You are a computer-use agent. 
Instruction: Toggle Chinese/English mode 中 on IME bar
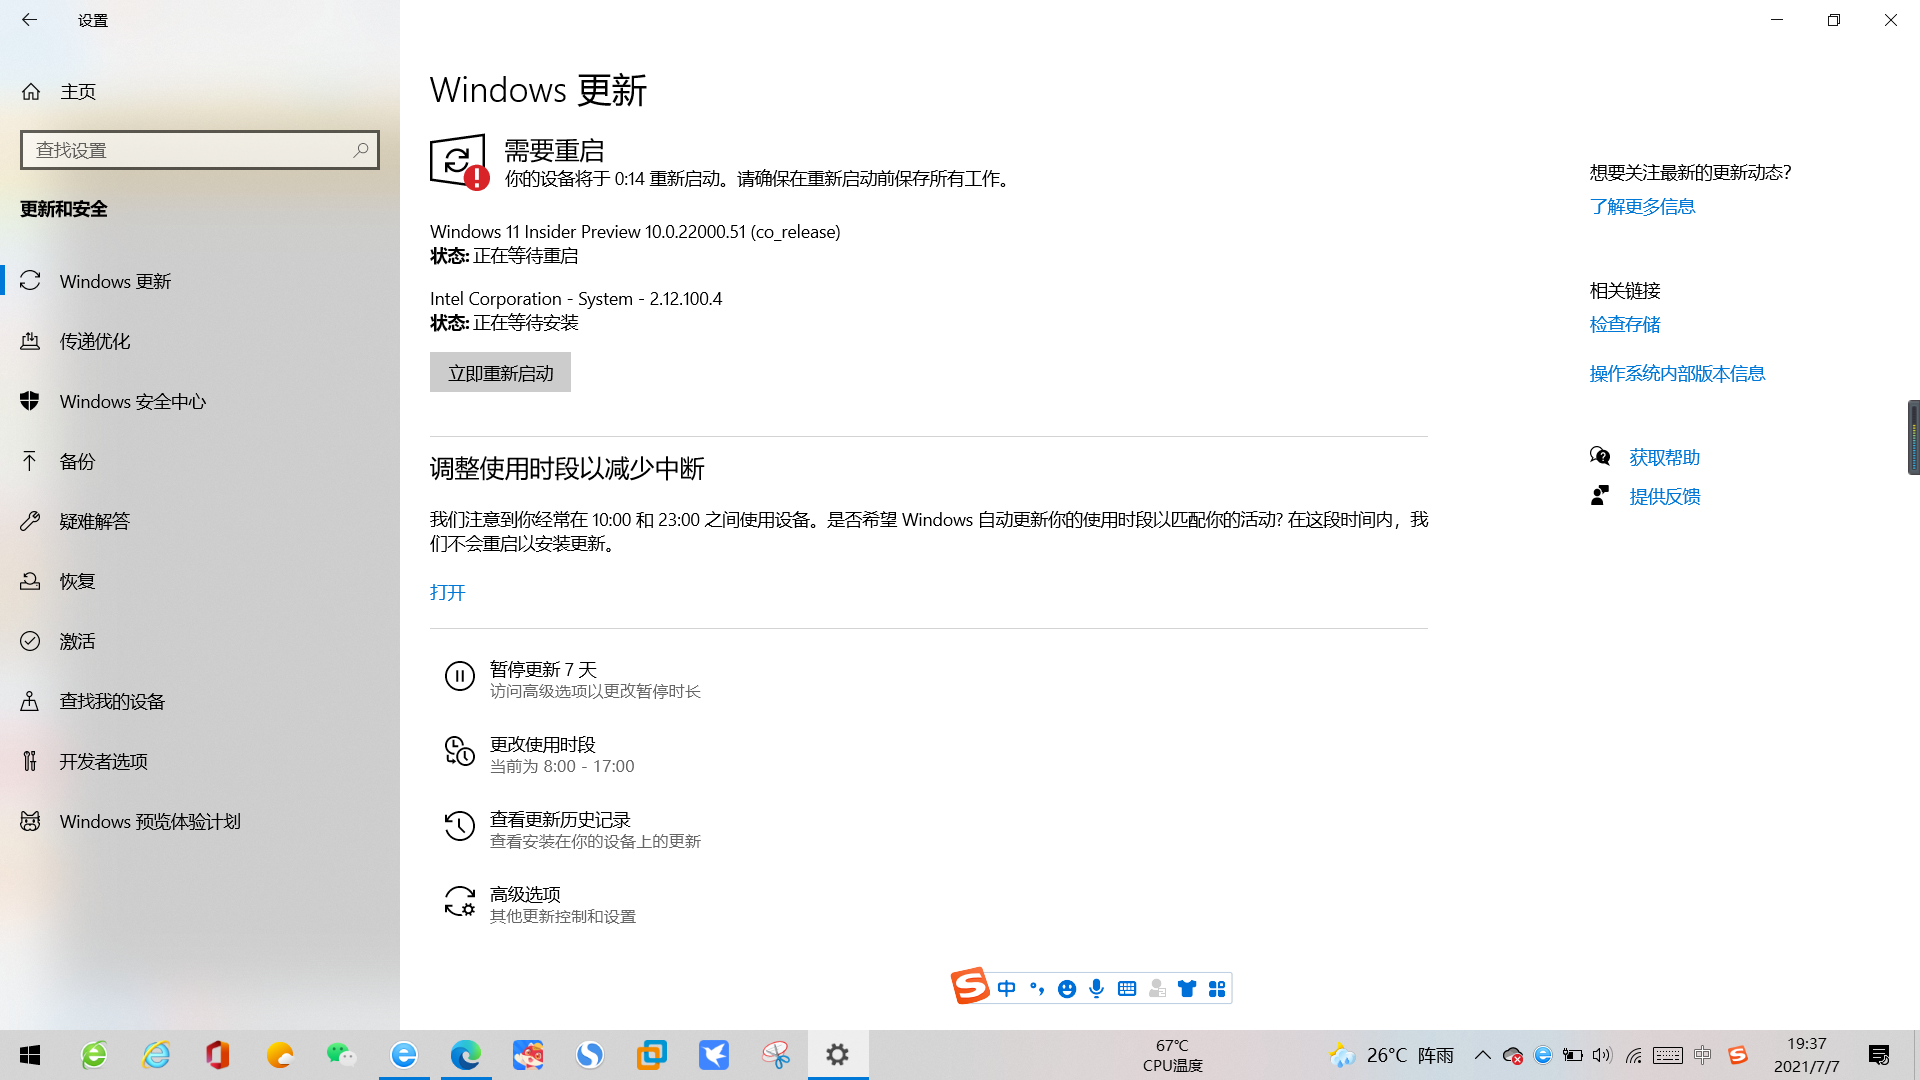coord(1006,989)
